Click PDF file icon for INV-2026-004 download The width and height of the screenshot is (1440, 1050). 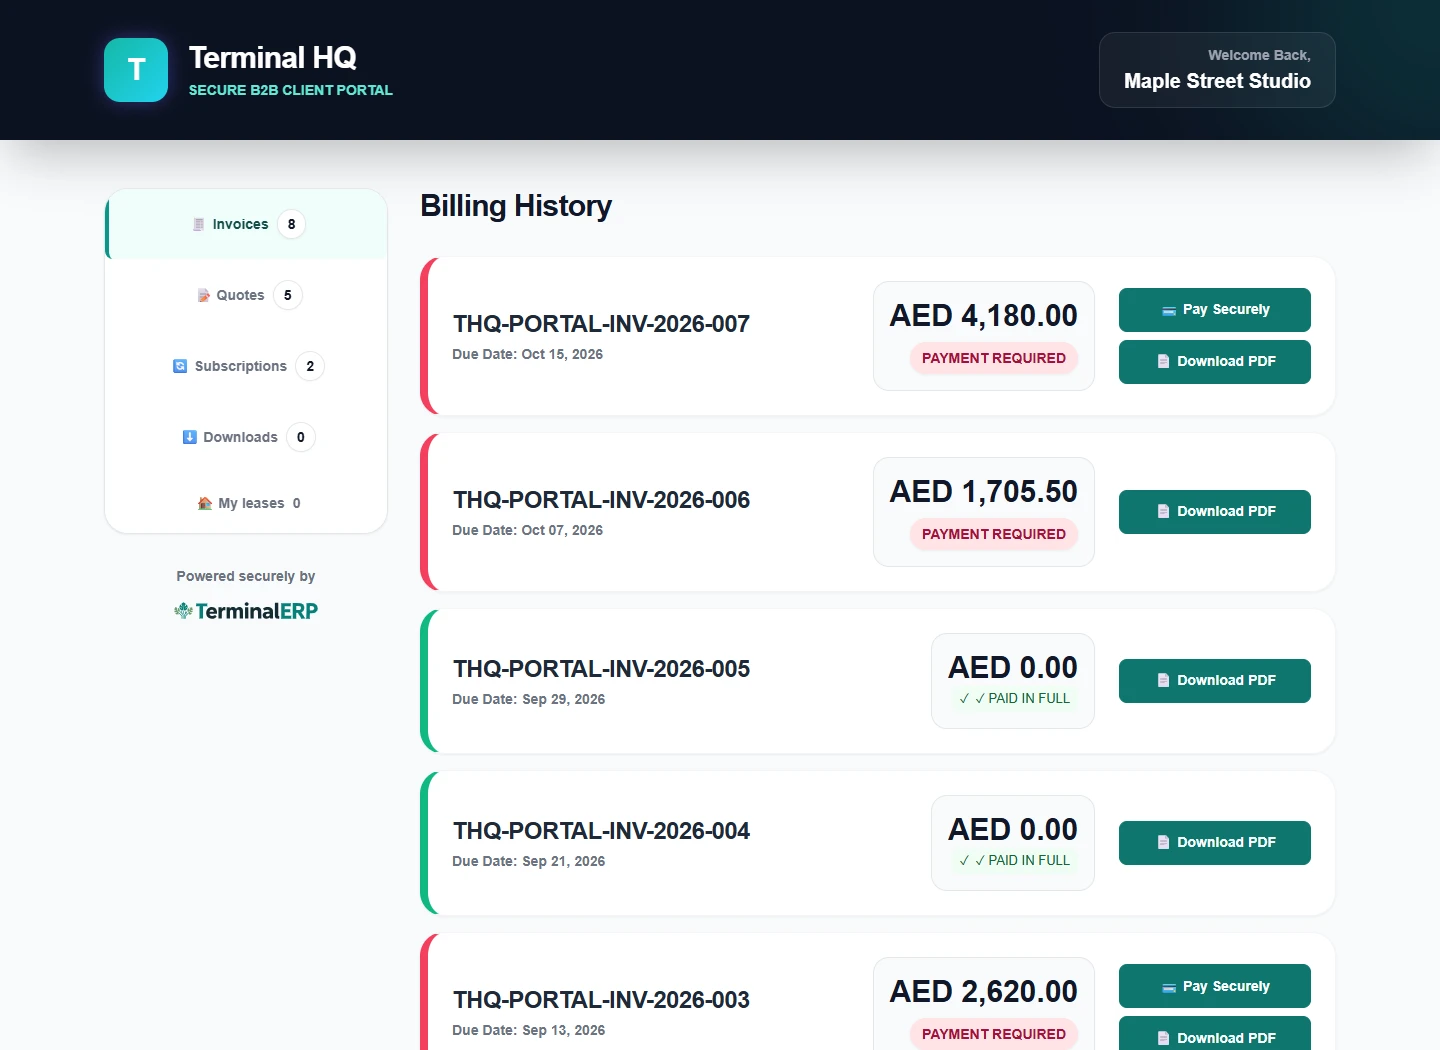pyautogui.click(x=1163, y=843)
